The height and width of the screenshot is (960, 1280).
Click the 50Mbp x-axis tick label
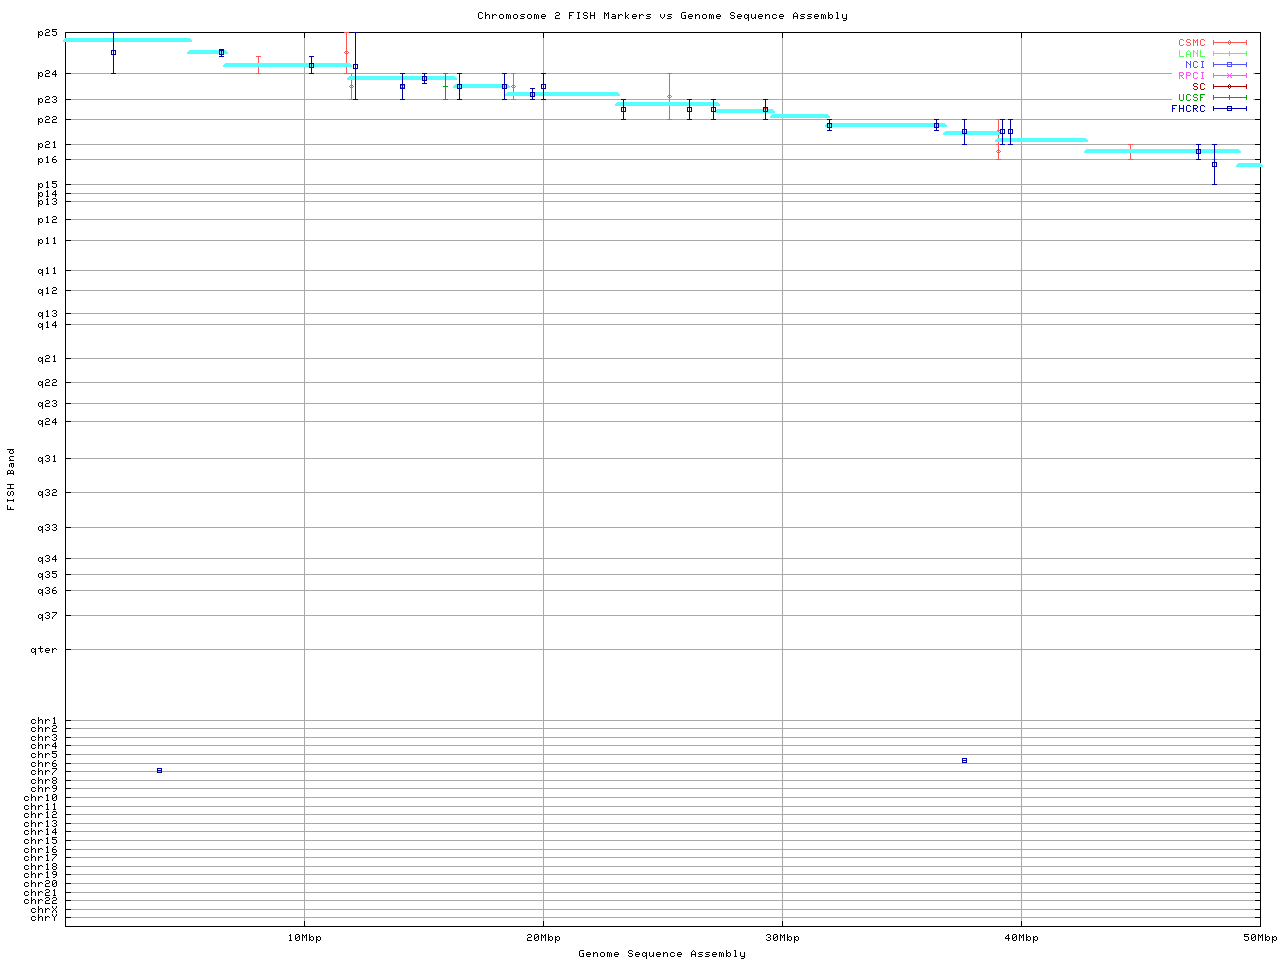point(1259,938)
